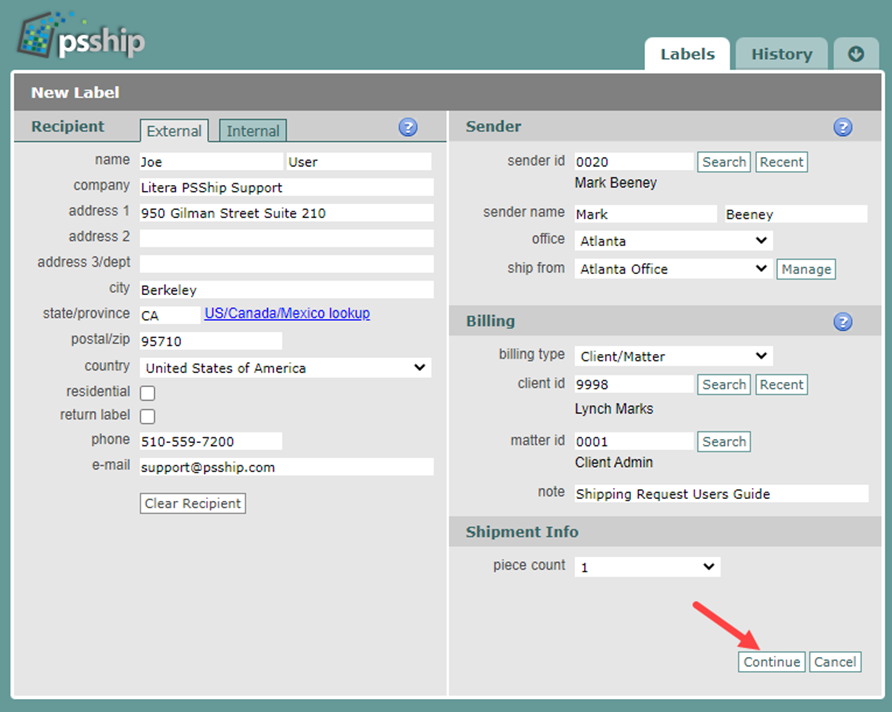Viewport: 892px width, 712px height.
Task: Open the office dropdown showing Atlanta
Action: [672, 240]
